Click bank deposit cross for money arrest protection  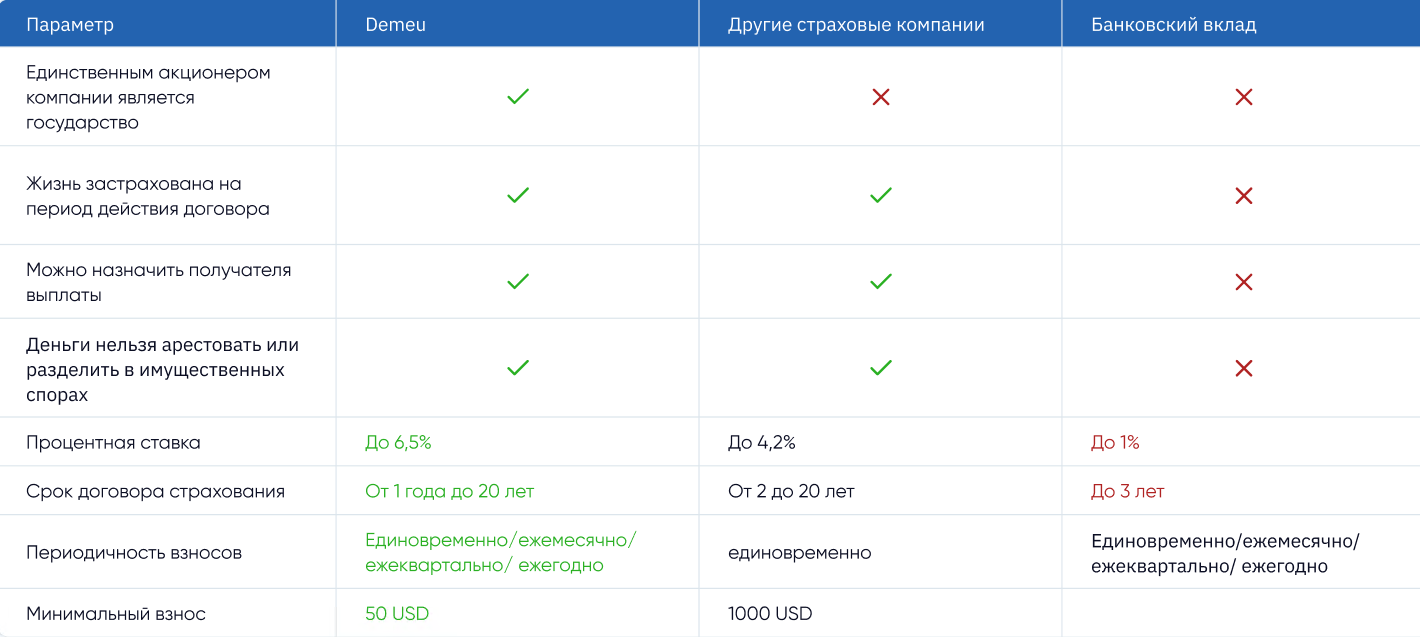coord(1243,368)
